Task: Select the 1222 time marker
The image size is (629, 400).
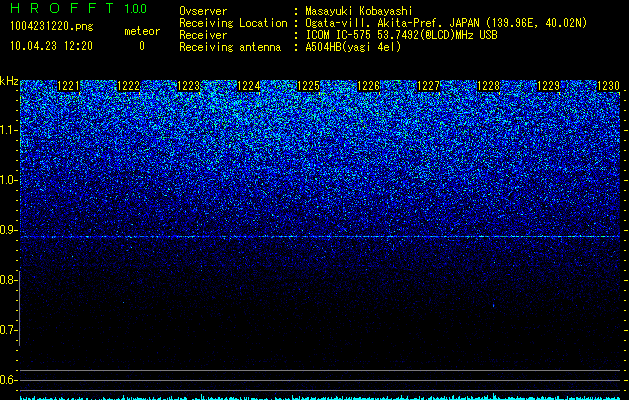Action: point(128,86)
